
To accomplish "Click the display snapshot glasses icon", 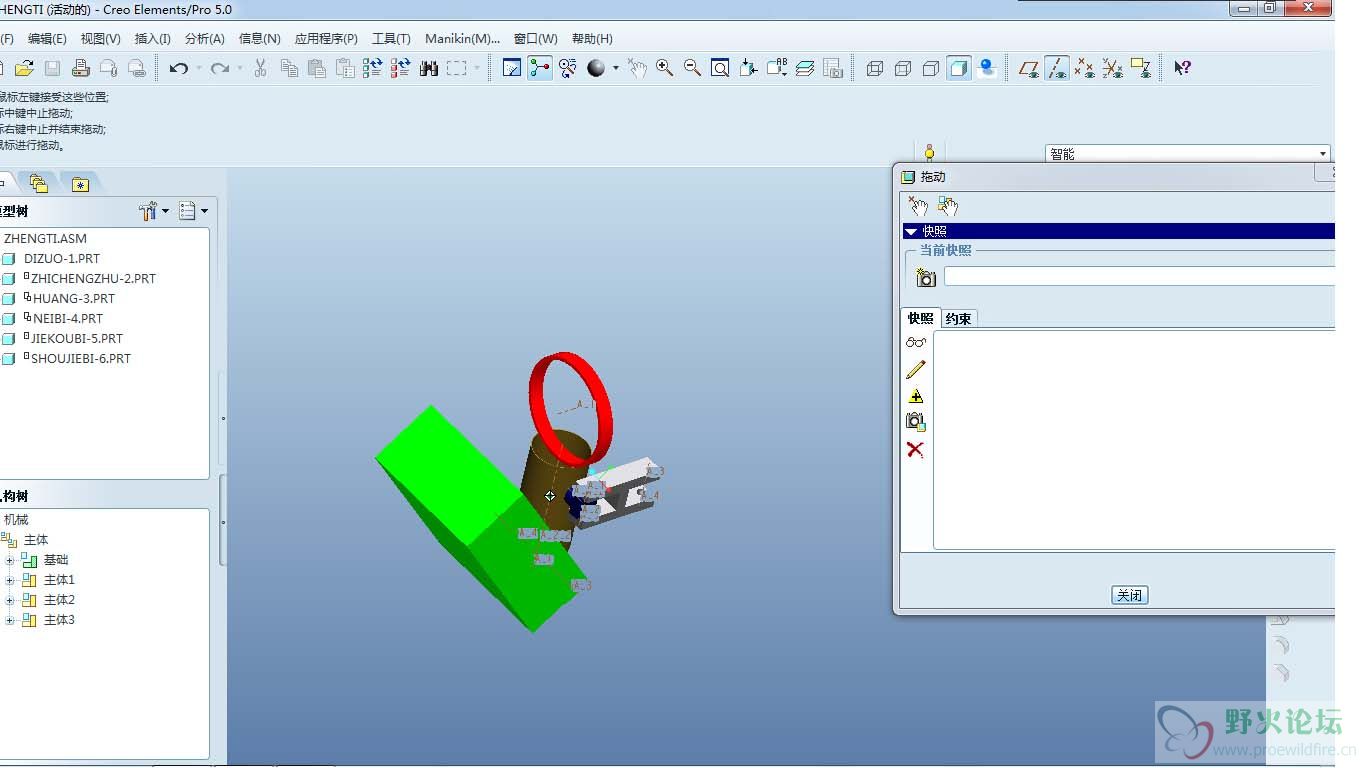I will (916, 342).
